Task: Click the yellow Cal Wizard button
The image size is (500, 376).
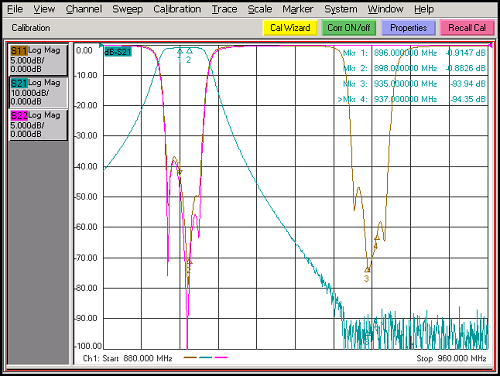Action: [x=290, y=28]
